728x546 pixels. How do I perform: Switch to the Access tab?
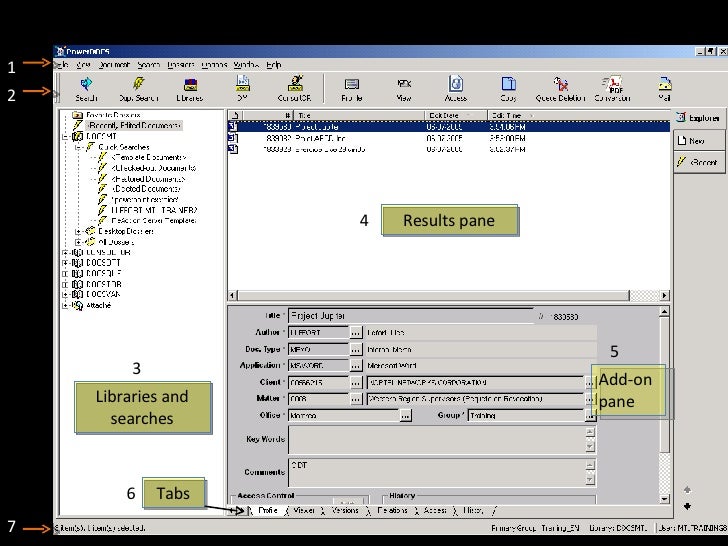click(x=435, y=510)
